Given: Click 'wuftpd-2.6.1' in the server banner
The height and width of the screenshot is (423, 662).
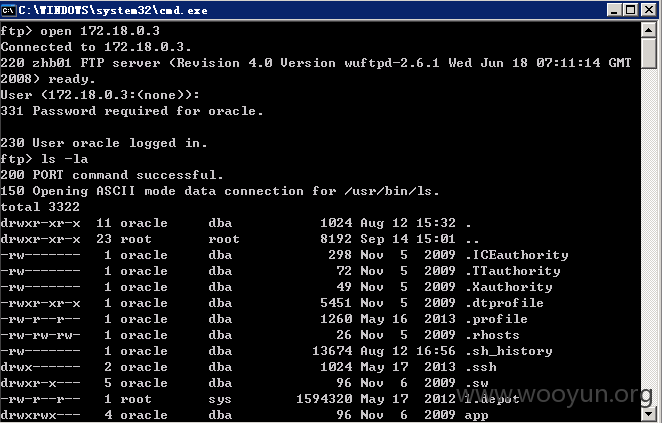Looking at the screenshot, I should (x=392, y=63).
